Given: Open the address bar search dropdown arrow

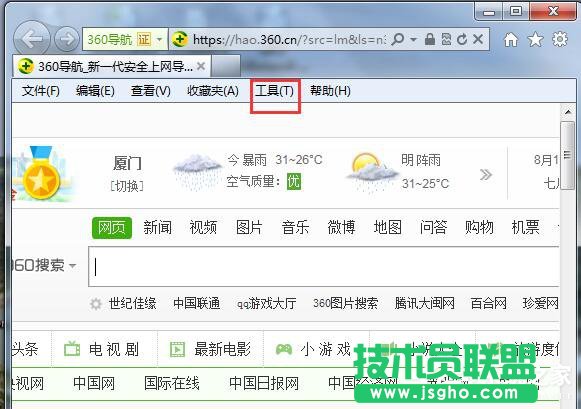Looking at the screenshot, I should (x=414, y=39).
